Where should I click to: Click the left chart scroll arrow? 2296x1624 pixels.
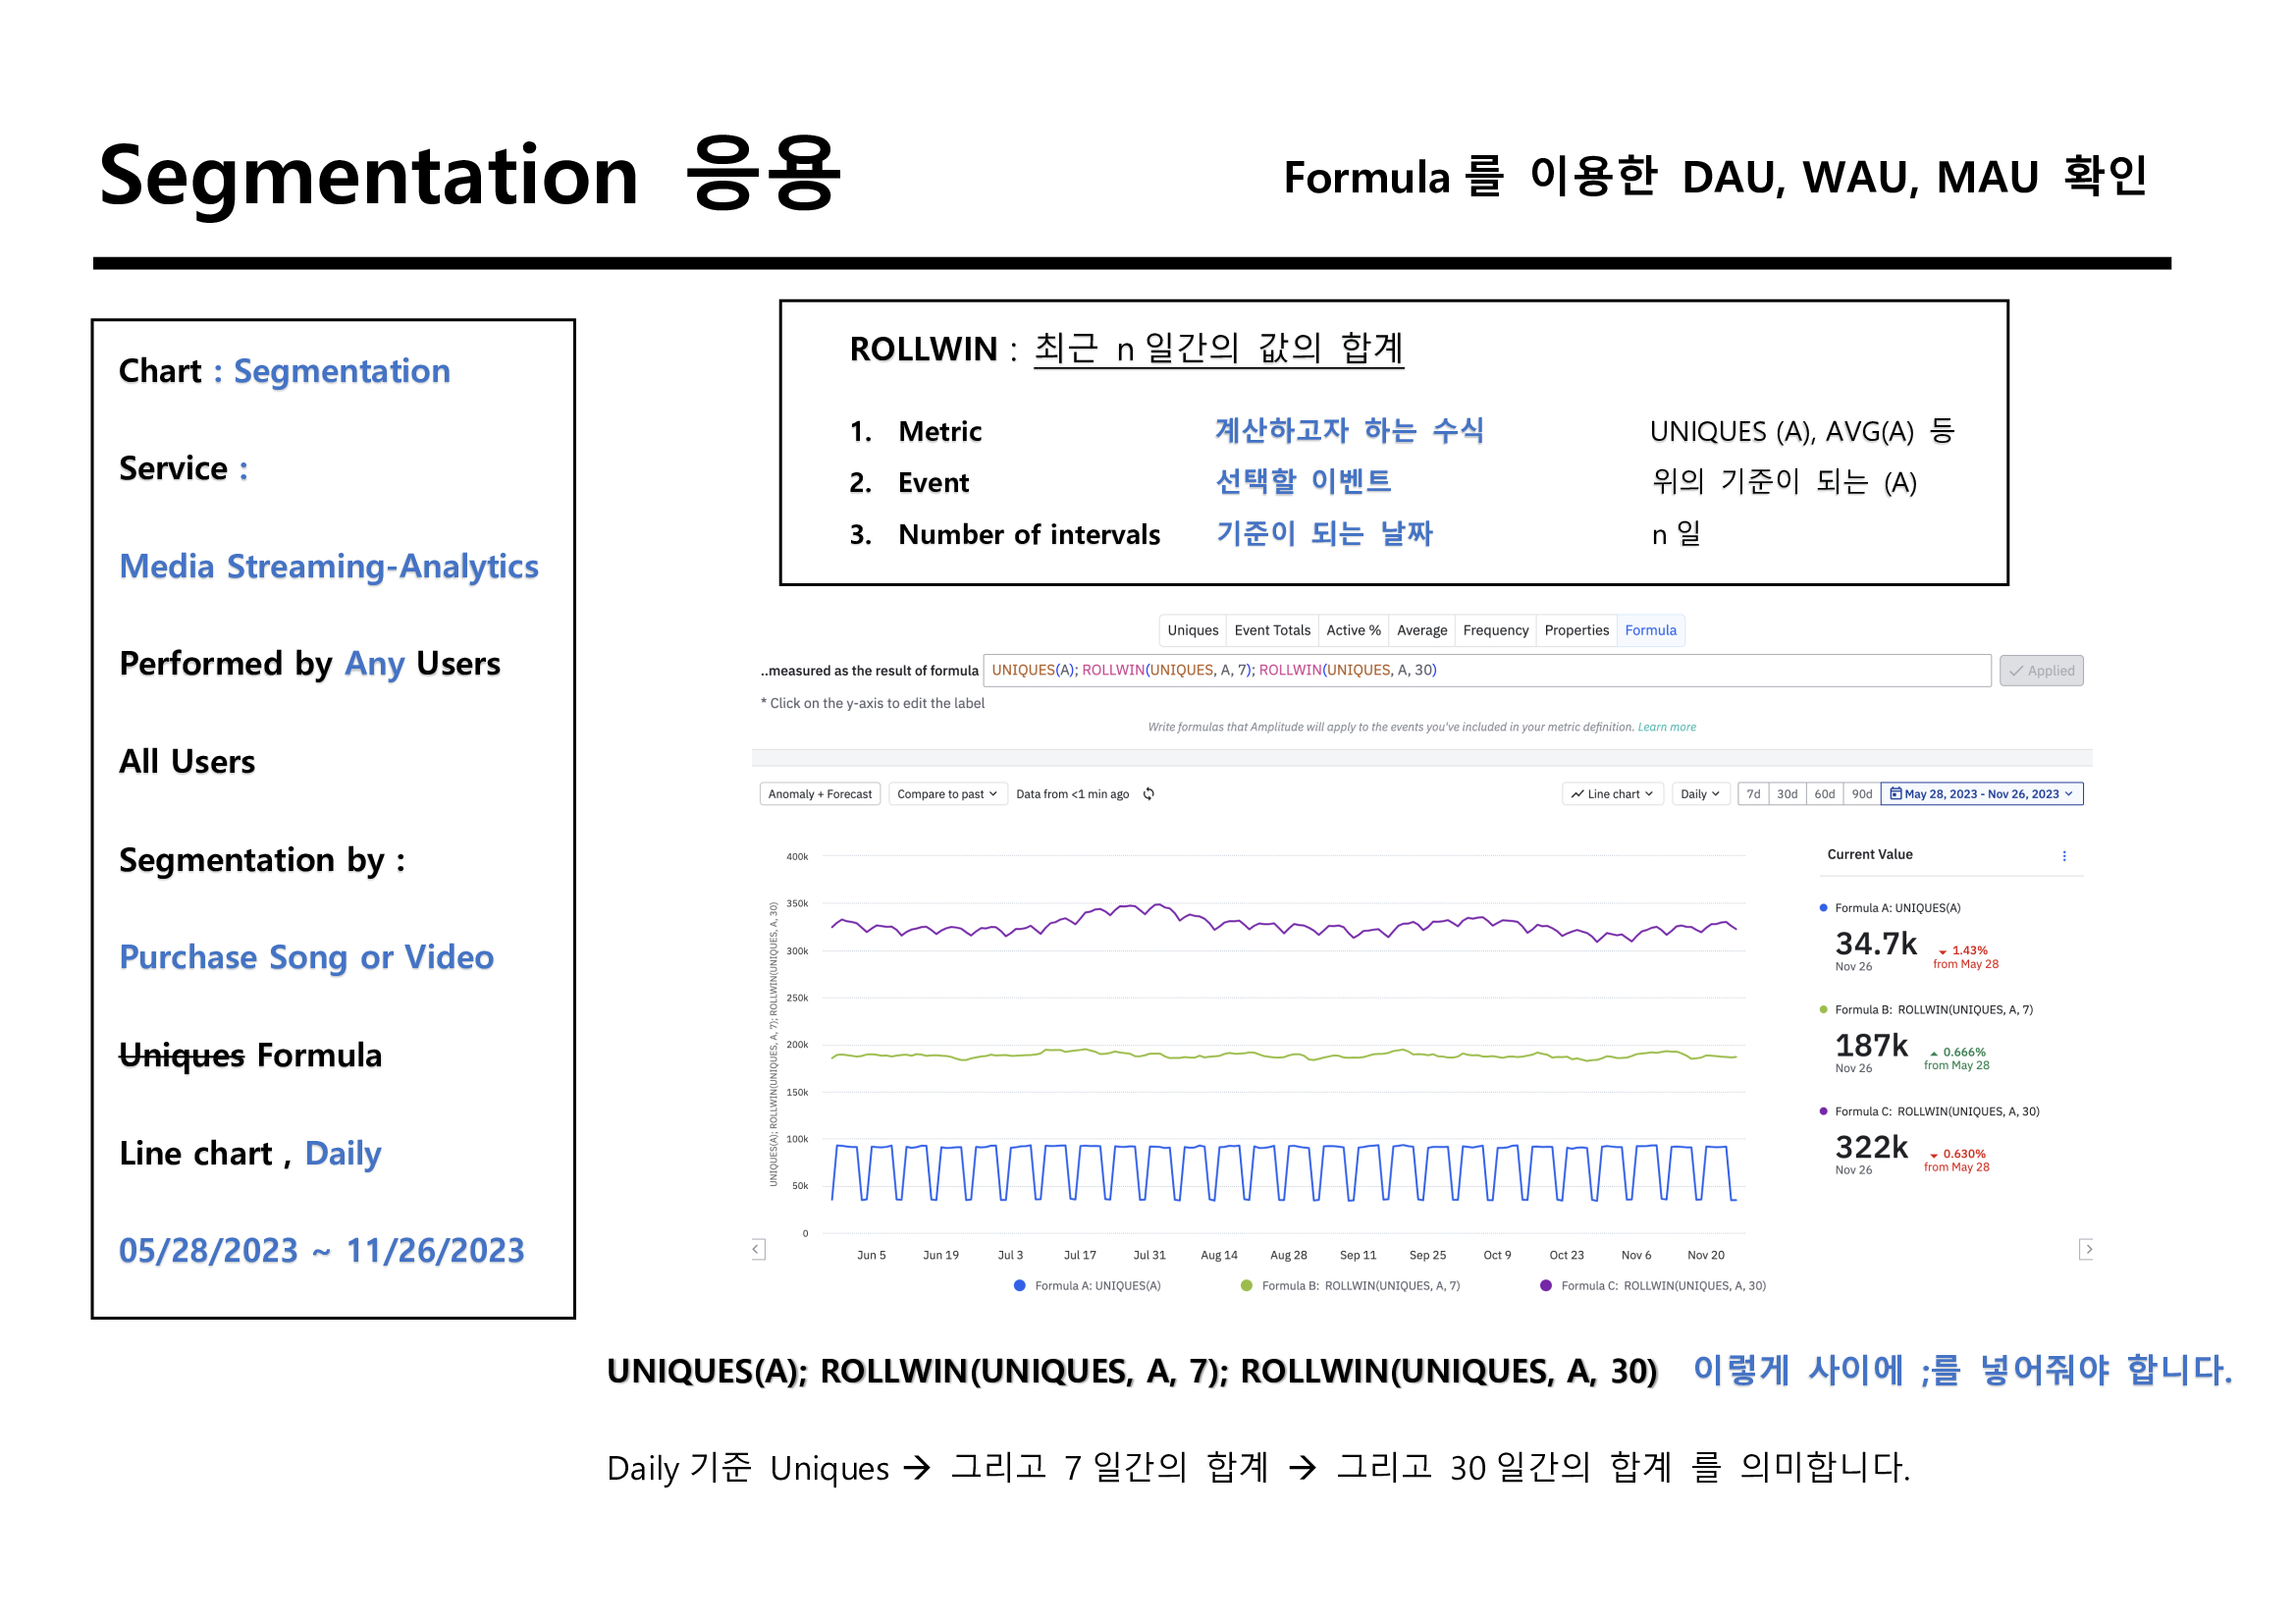point(759,1249)
